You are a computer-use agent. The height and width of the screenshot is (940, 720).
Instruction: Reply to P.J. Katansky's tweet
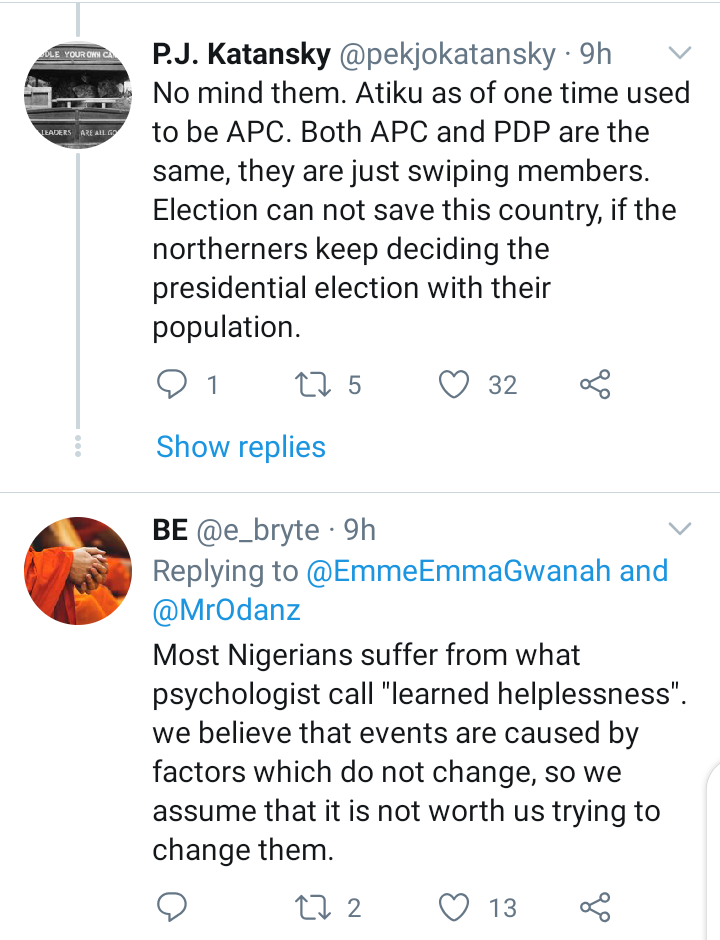click(172, 384)
